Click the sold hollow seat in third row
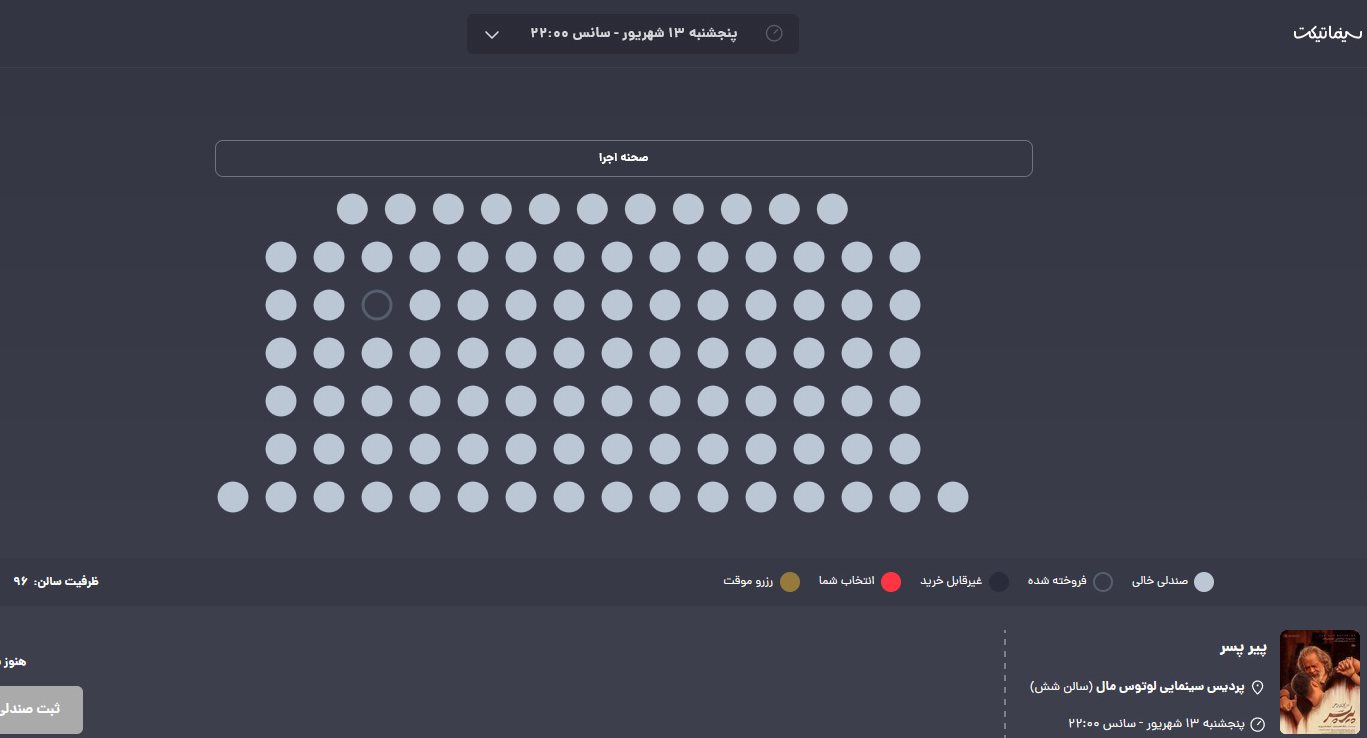Viewport: 1367px width, 738px height. 377,305
